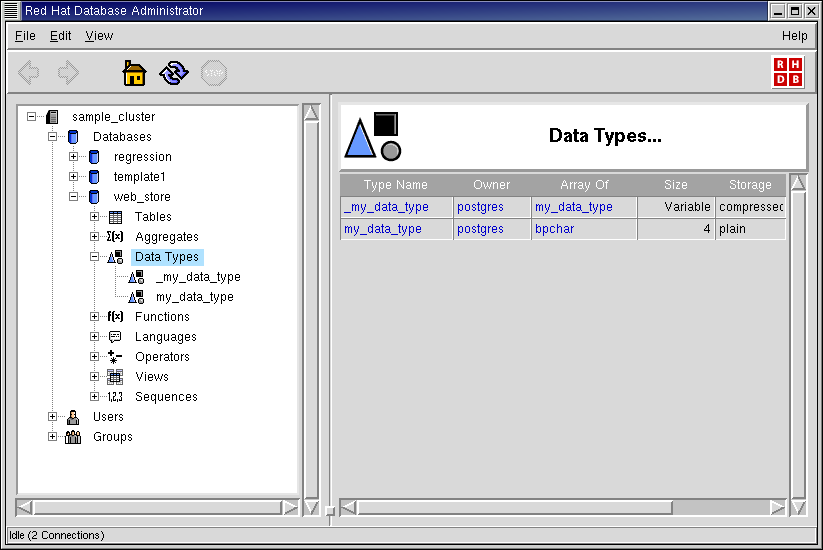
Task: Click the Home toolbar icon
Action: pyautogui.click(x=134, y=73)
